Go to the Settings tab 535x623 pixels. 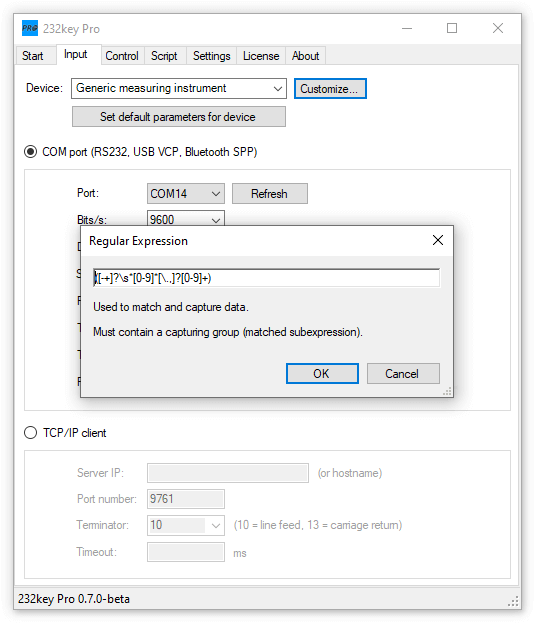tap(212, 56)
